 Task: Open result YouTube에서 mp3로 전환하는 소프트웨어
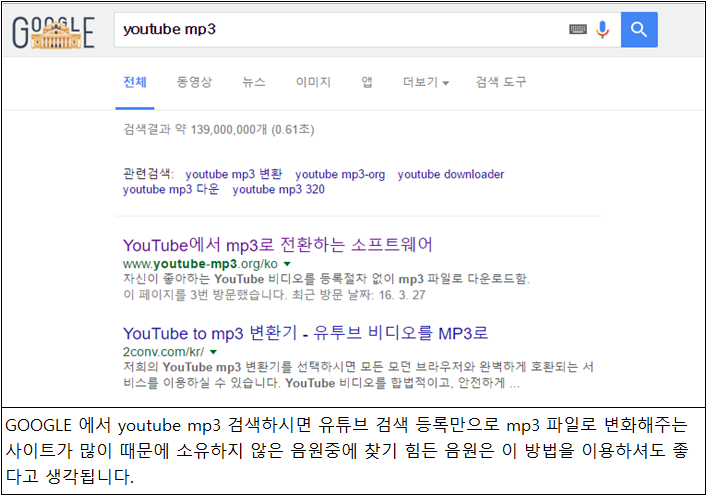point(278,245)
